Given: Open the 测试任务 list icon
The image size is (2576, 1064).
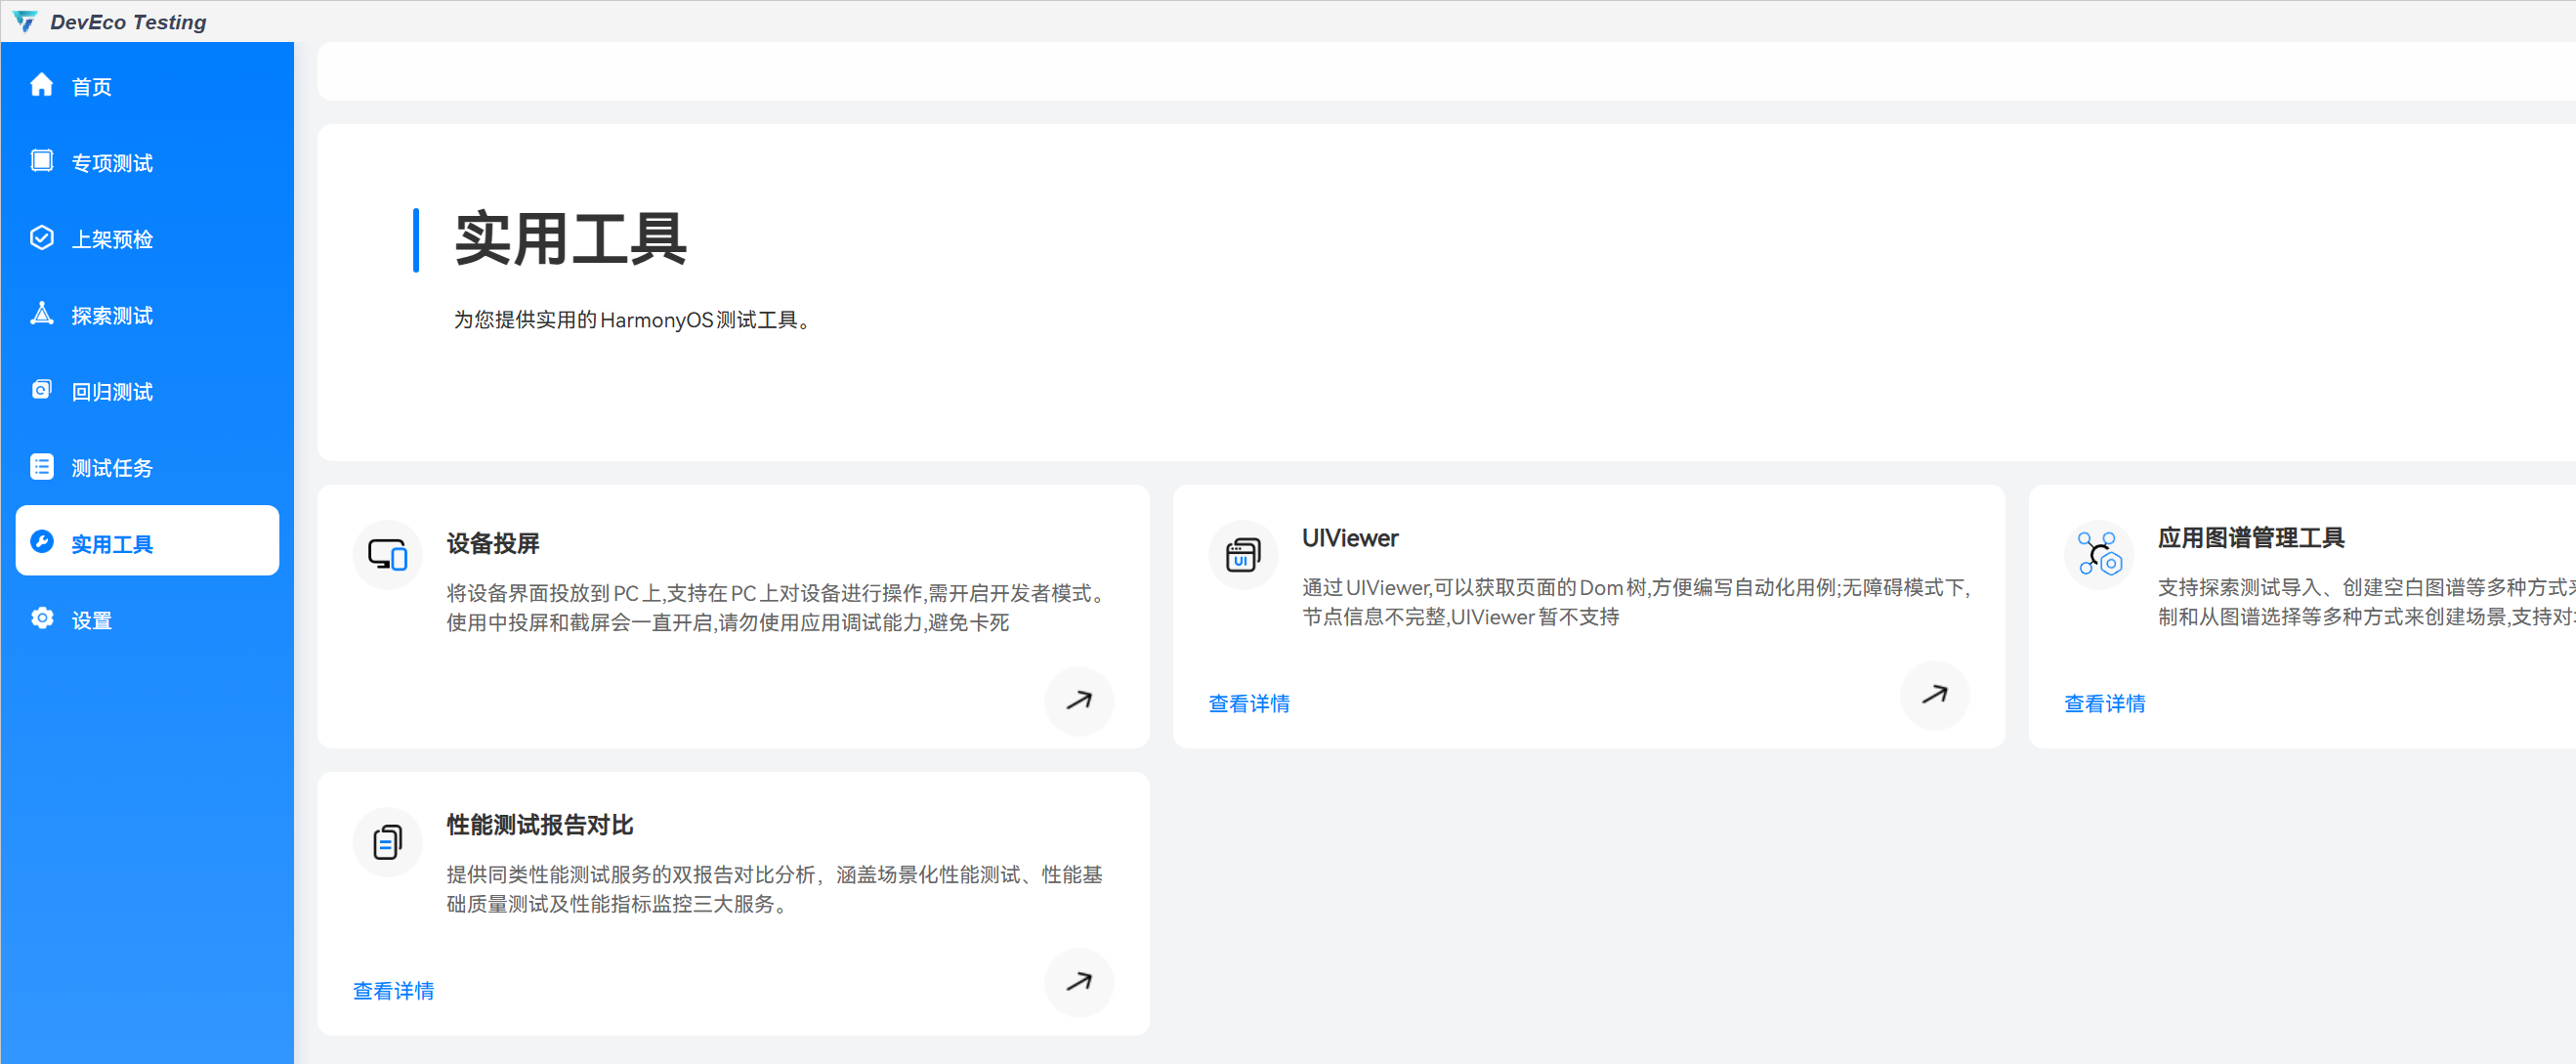Looking at the screenshot, I should tap(41, 467).
